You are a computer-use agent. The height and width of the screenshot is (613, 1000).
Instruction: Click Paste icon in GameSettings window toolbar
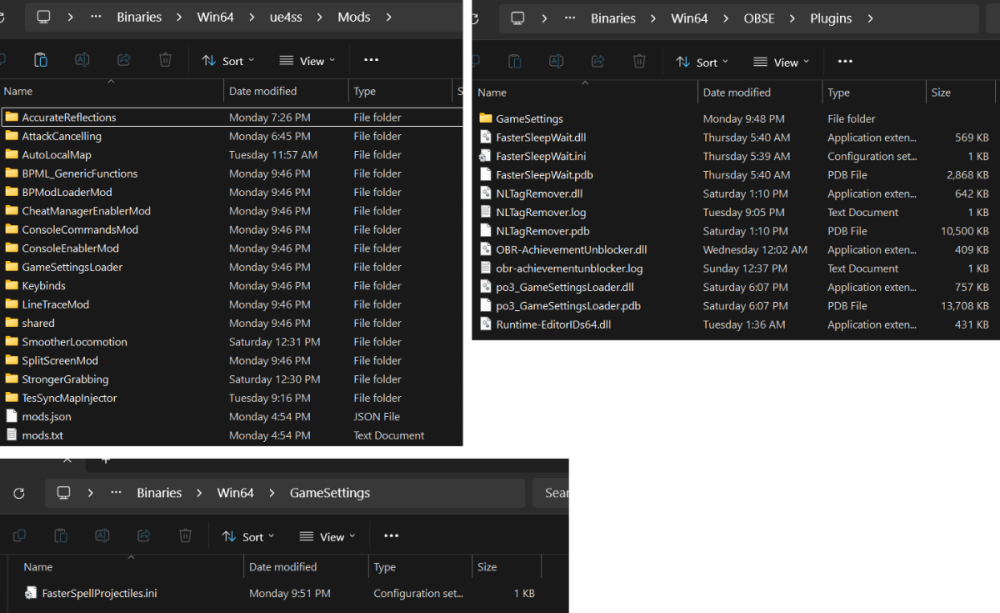click(x=61, y=536)
